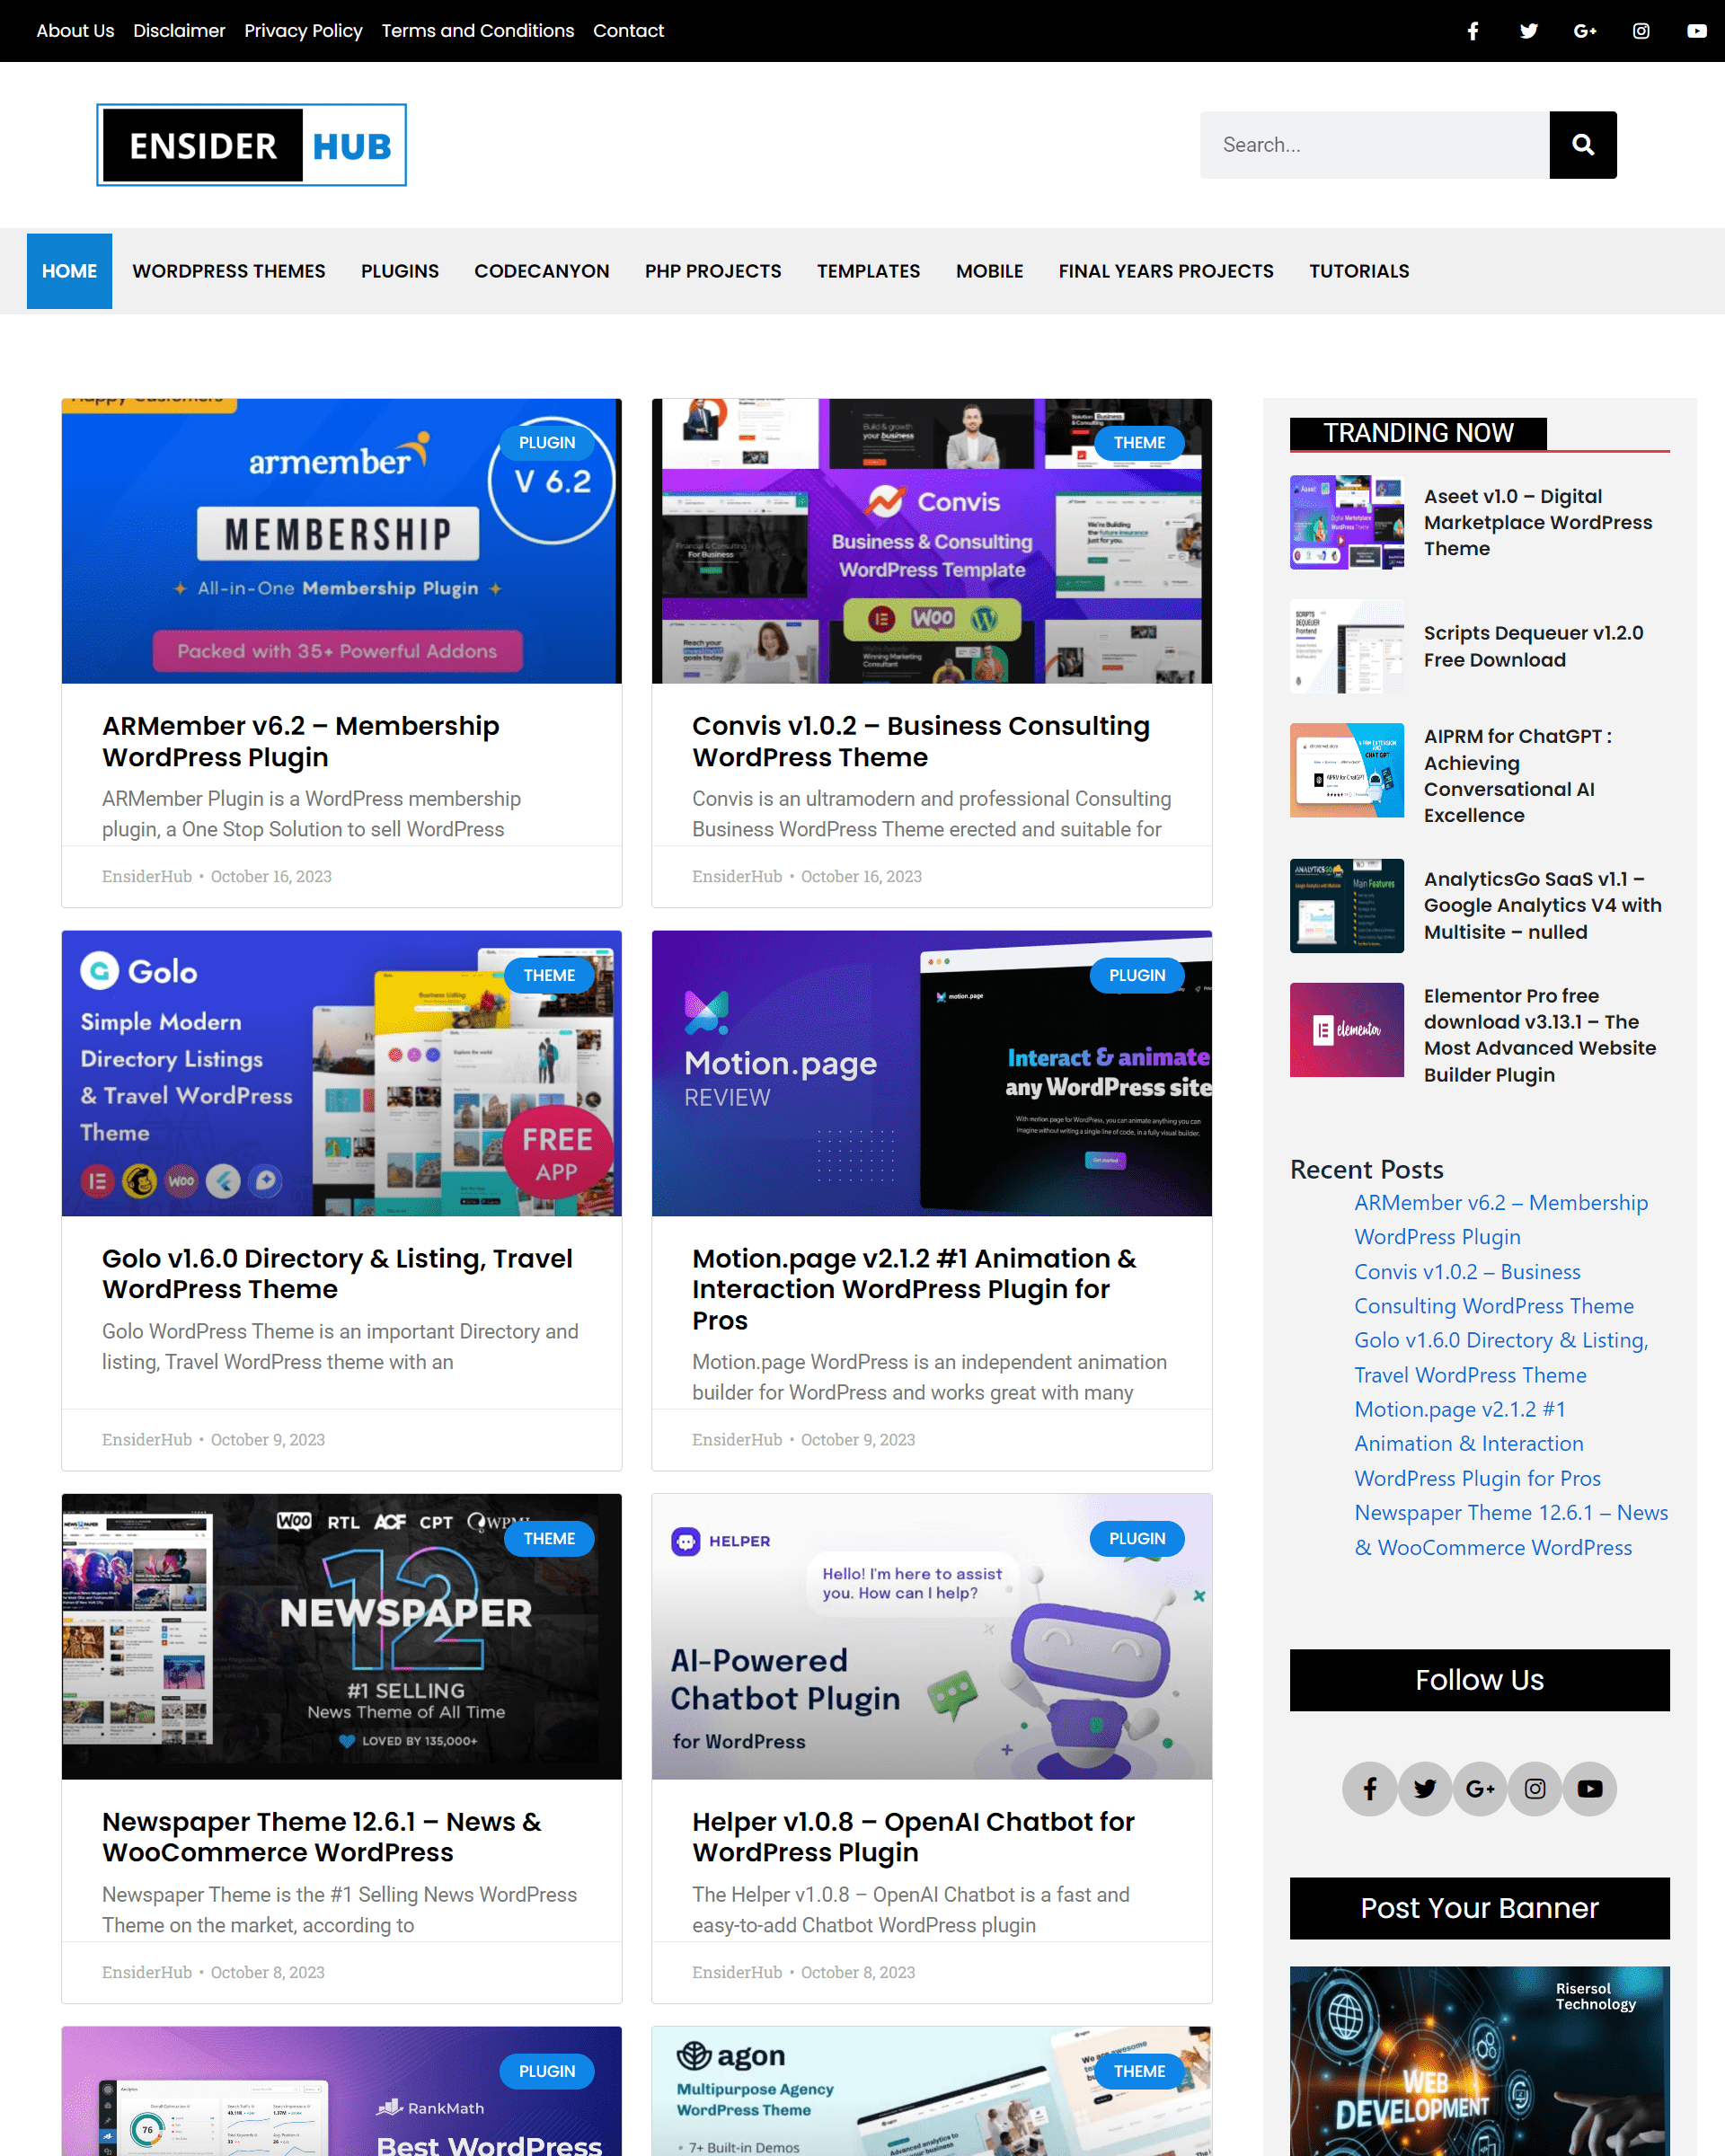Screen dimensions: 1725x2156
Task: Select HOME in main navigation
Action: pyautogui.click(x=69, y=271)
